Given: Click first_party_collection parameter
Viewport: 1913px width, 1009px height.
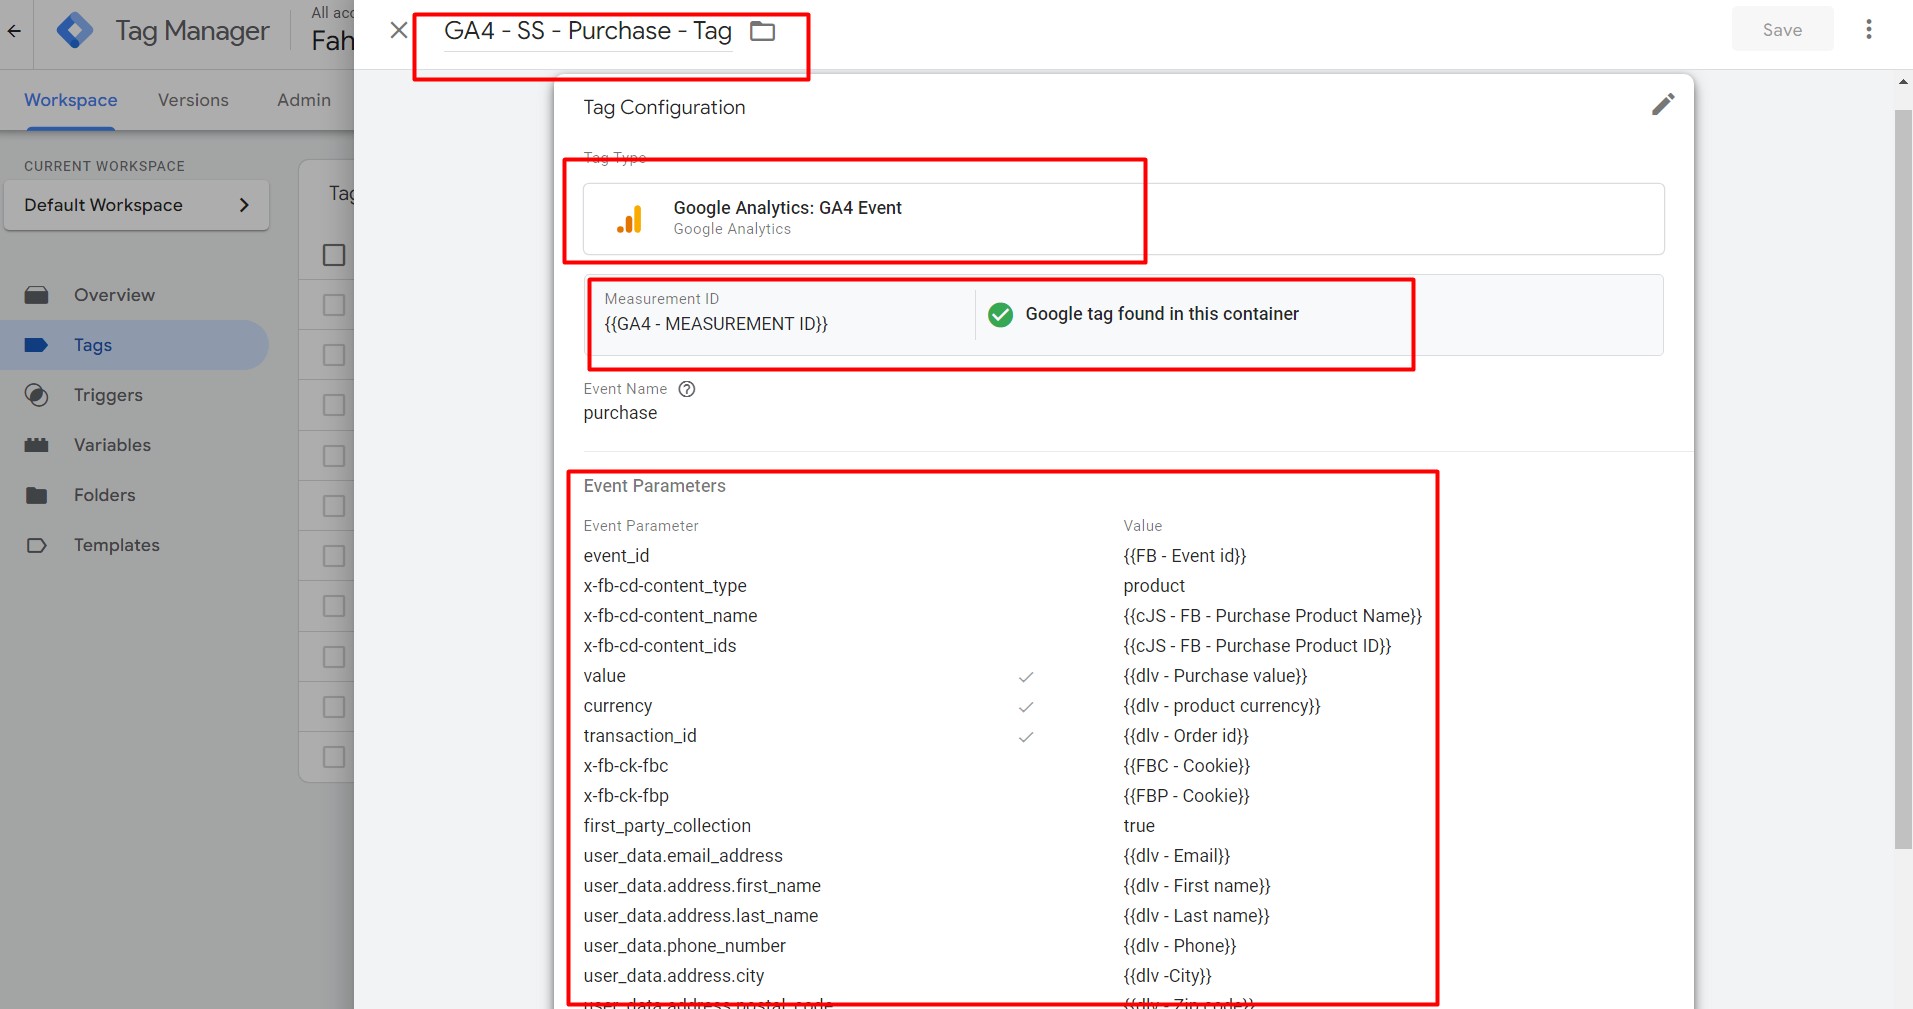Looking at the screenshot, I should 667,826.
